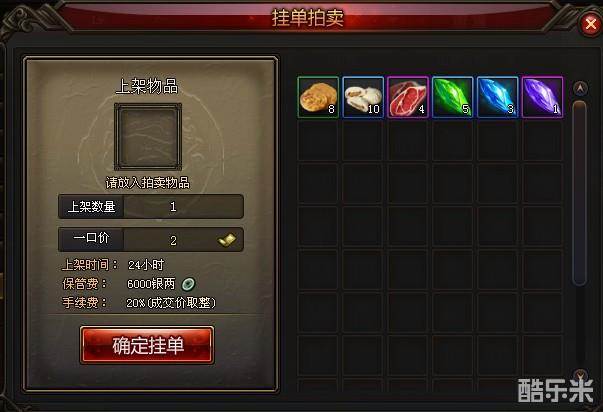Click the empty slot below the fried pancake

pos(318,140)
